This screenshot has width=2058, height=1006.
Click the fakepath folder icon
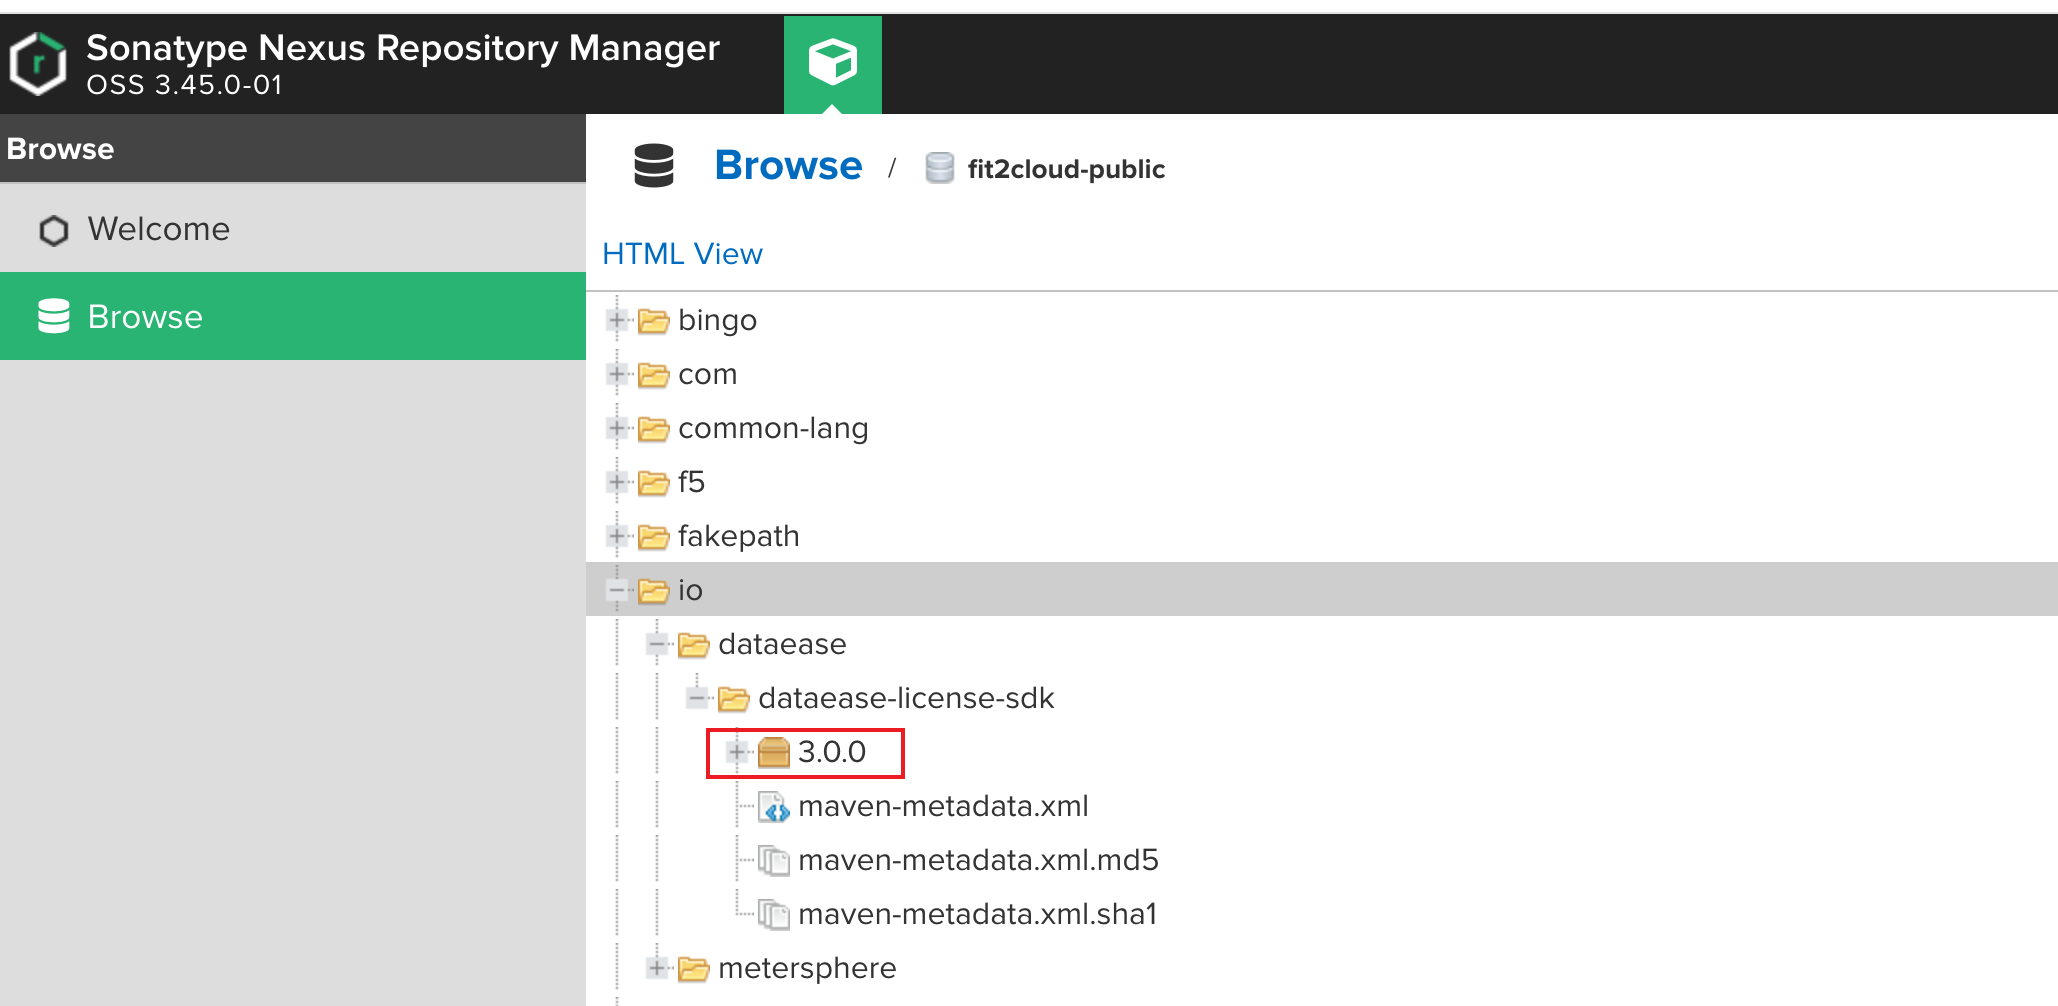[654, 536]
